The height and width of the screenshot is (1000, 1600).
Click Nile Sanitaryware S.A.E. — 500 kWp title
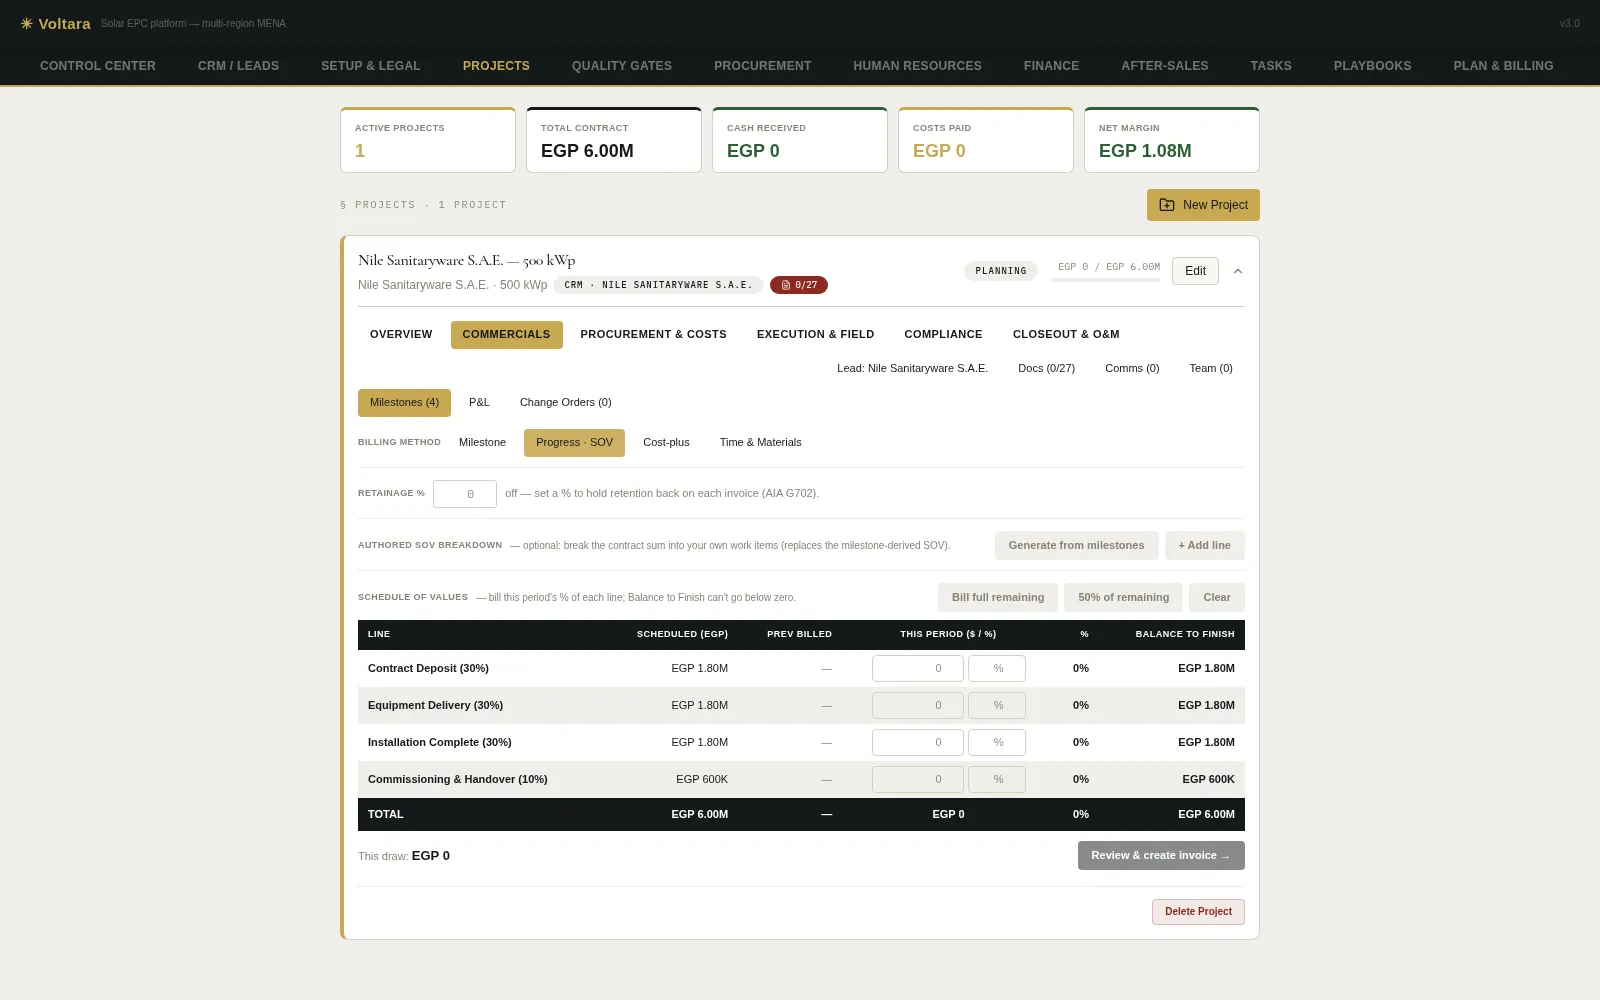[467, 261]
